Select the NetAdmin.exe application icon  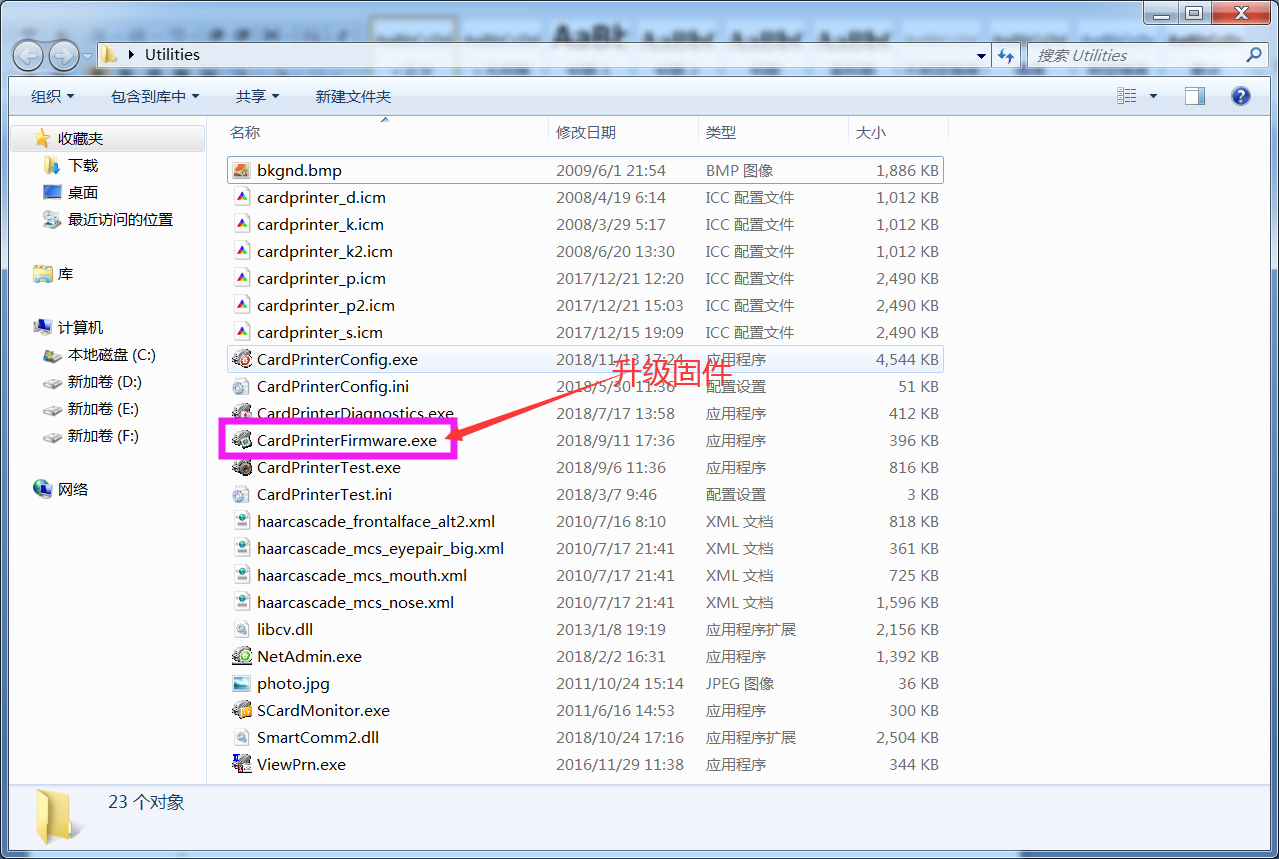(x=241, y=656)
